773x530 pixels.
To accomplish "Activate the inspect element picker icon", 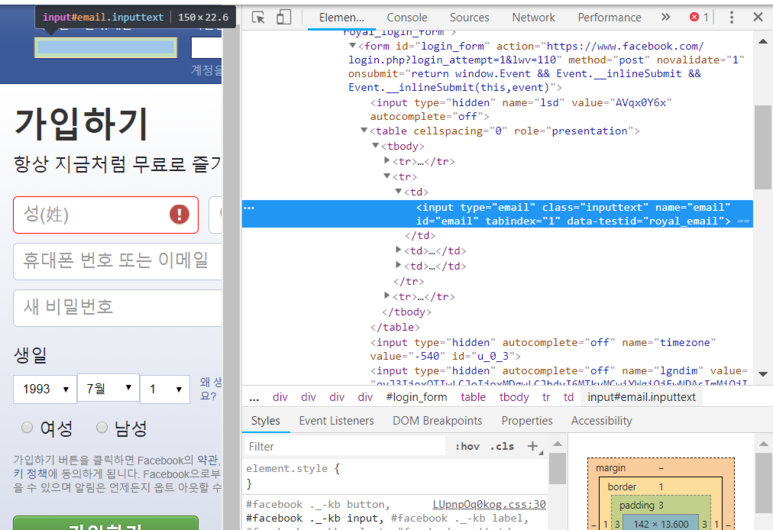I will pos(258,17).
